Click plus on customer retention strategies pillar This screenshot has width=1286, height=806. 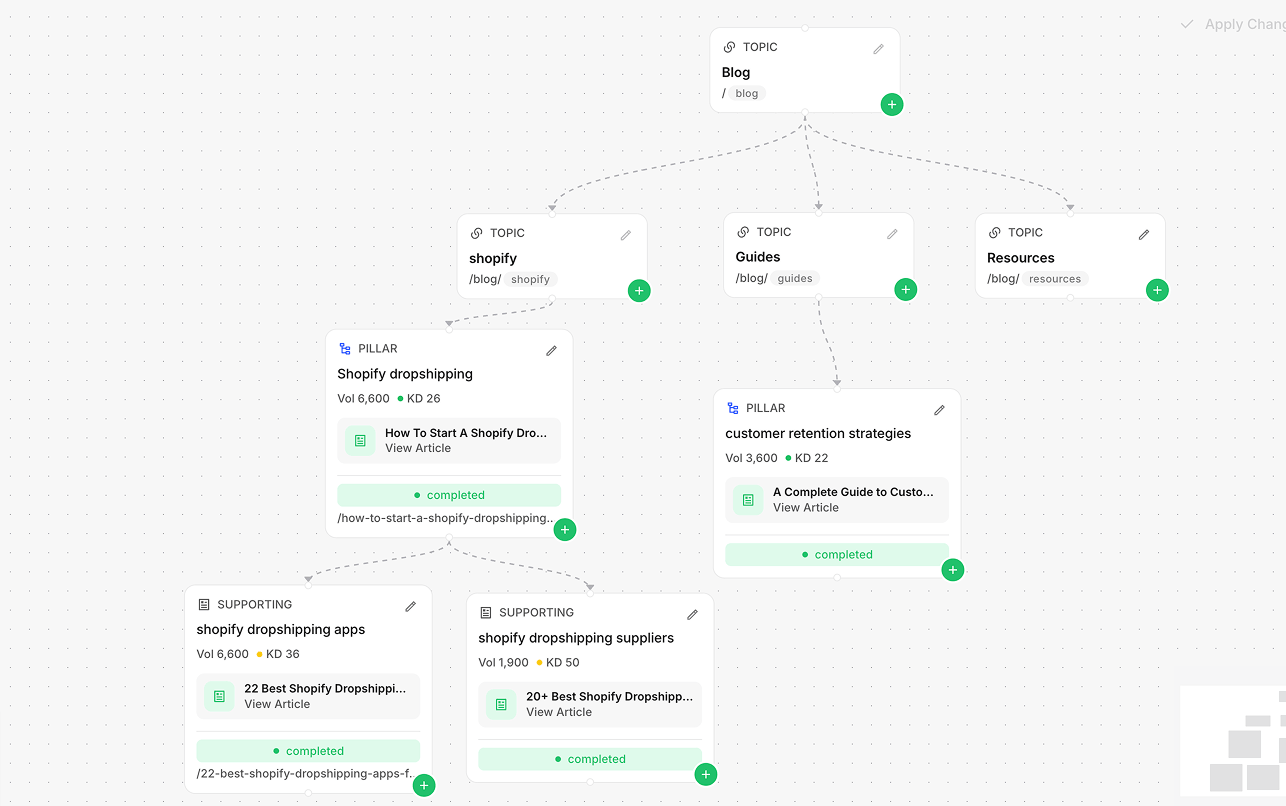pyautogui.click(x=953, y=569)
